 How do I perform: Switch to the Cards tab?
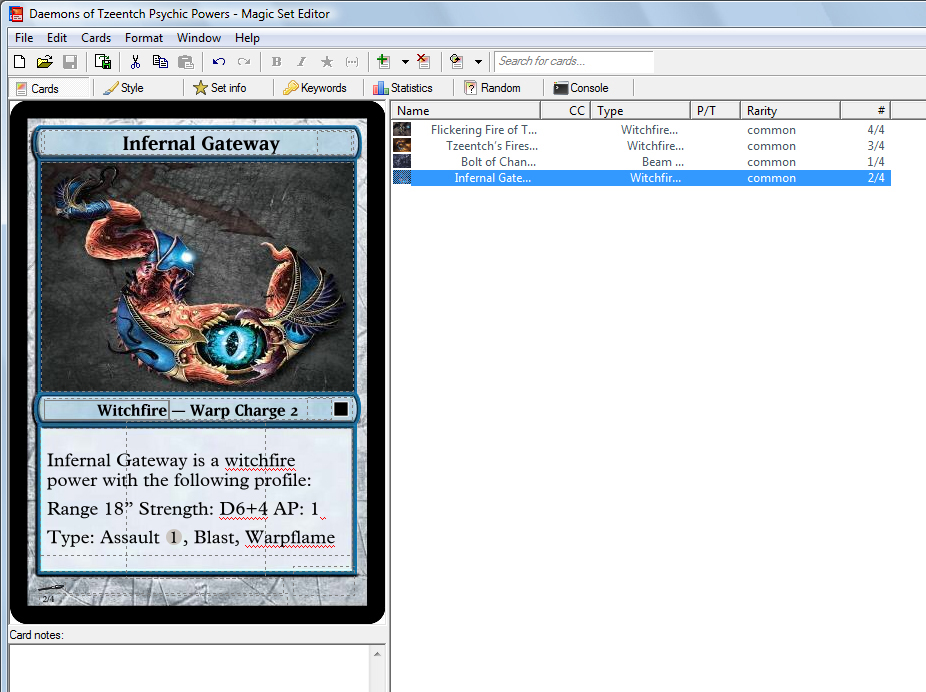click(48, 89)
